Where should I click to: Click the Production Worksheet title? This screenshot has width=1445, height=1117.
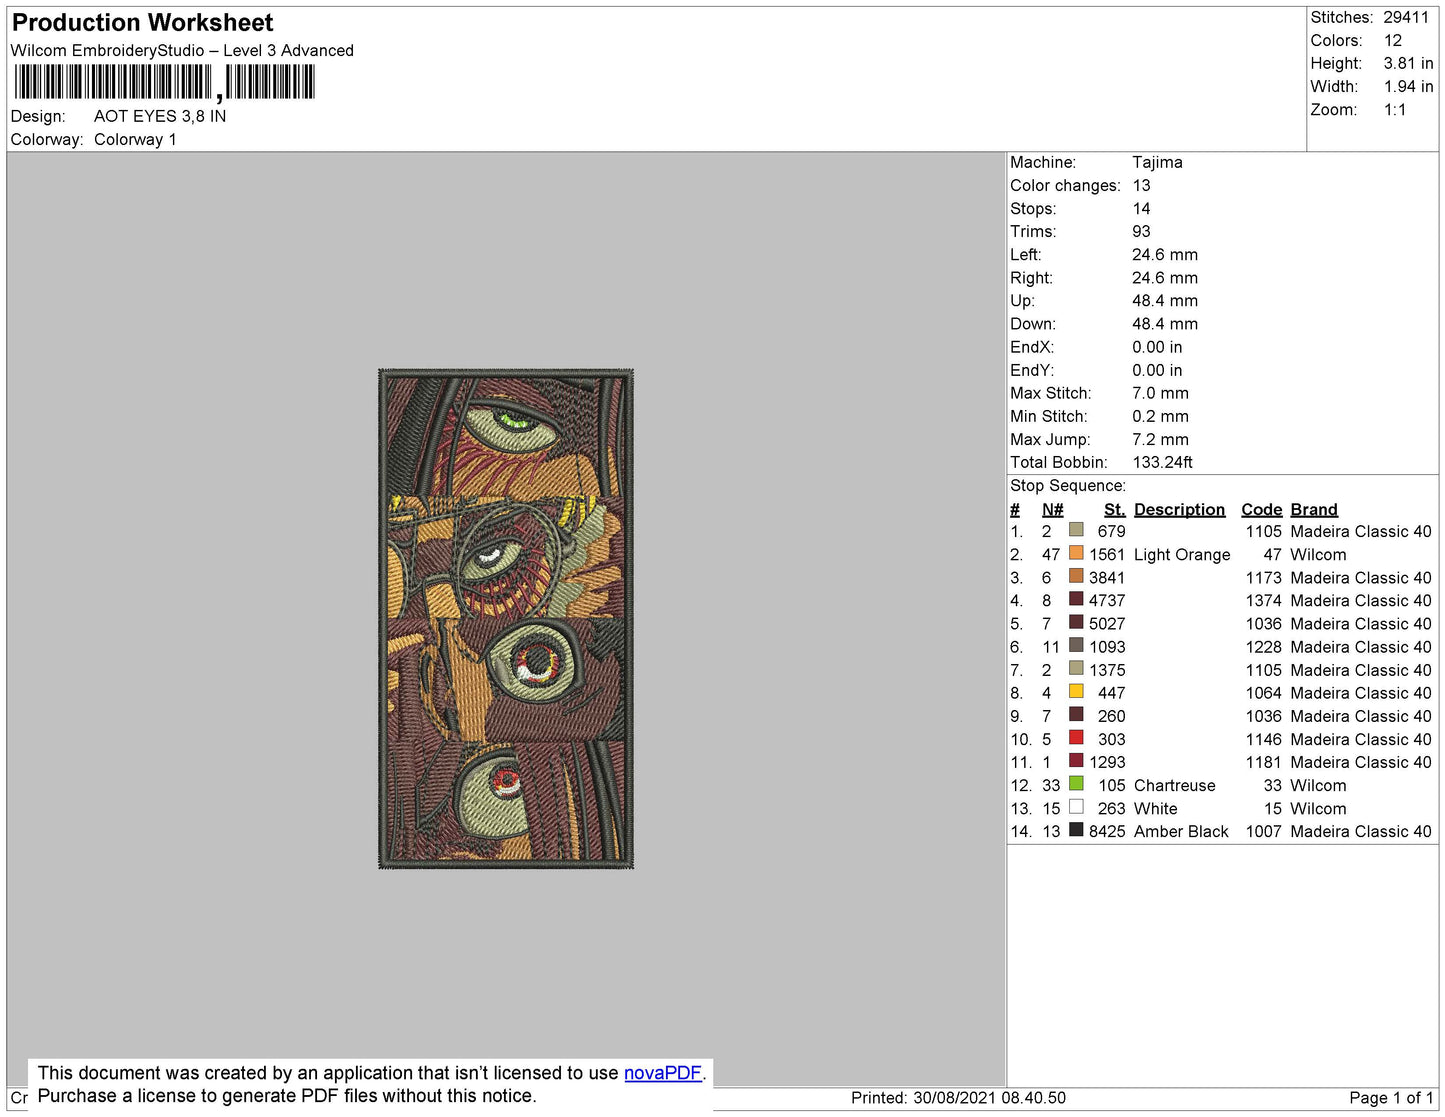142,23
